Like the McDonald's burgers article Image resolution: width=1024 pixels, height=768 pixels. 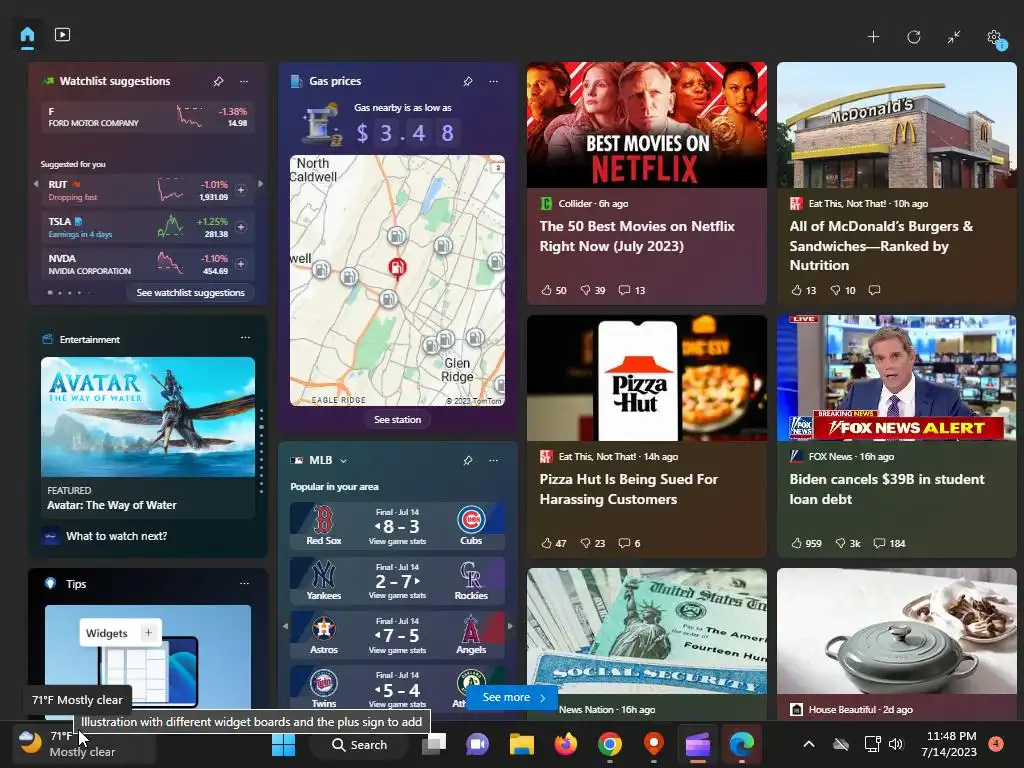pos(803,290)
